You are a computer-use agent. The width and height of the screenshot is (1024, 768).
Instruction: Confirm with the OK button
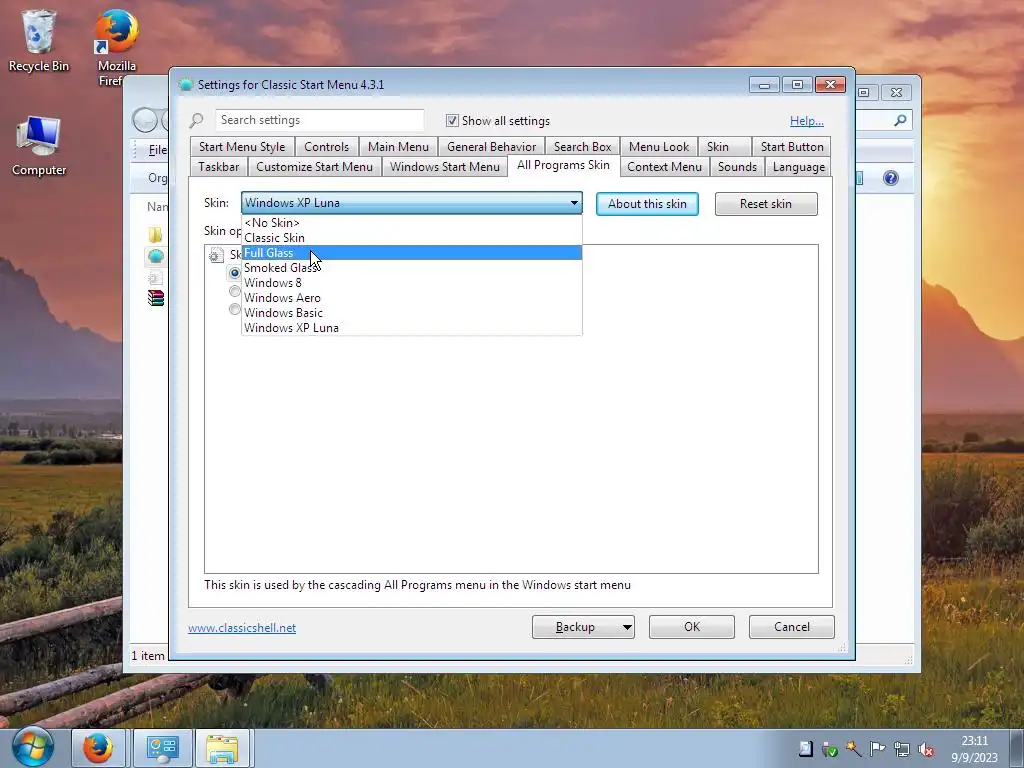click(x=692, y=627)
